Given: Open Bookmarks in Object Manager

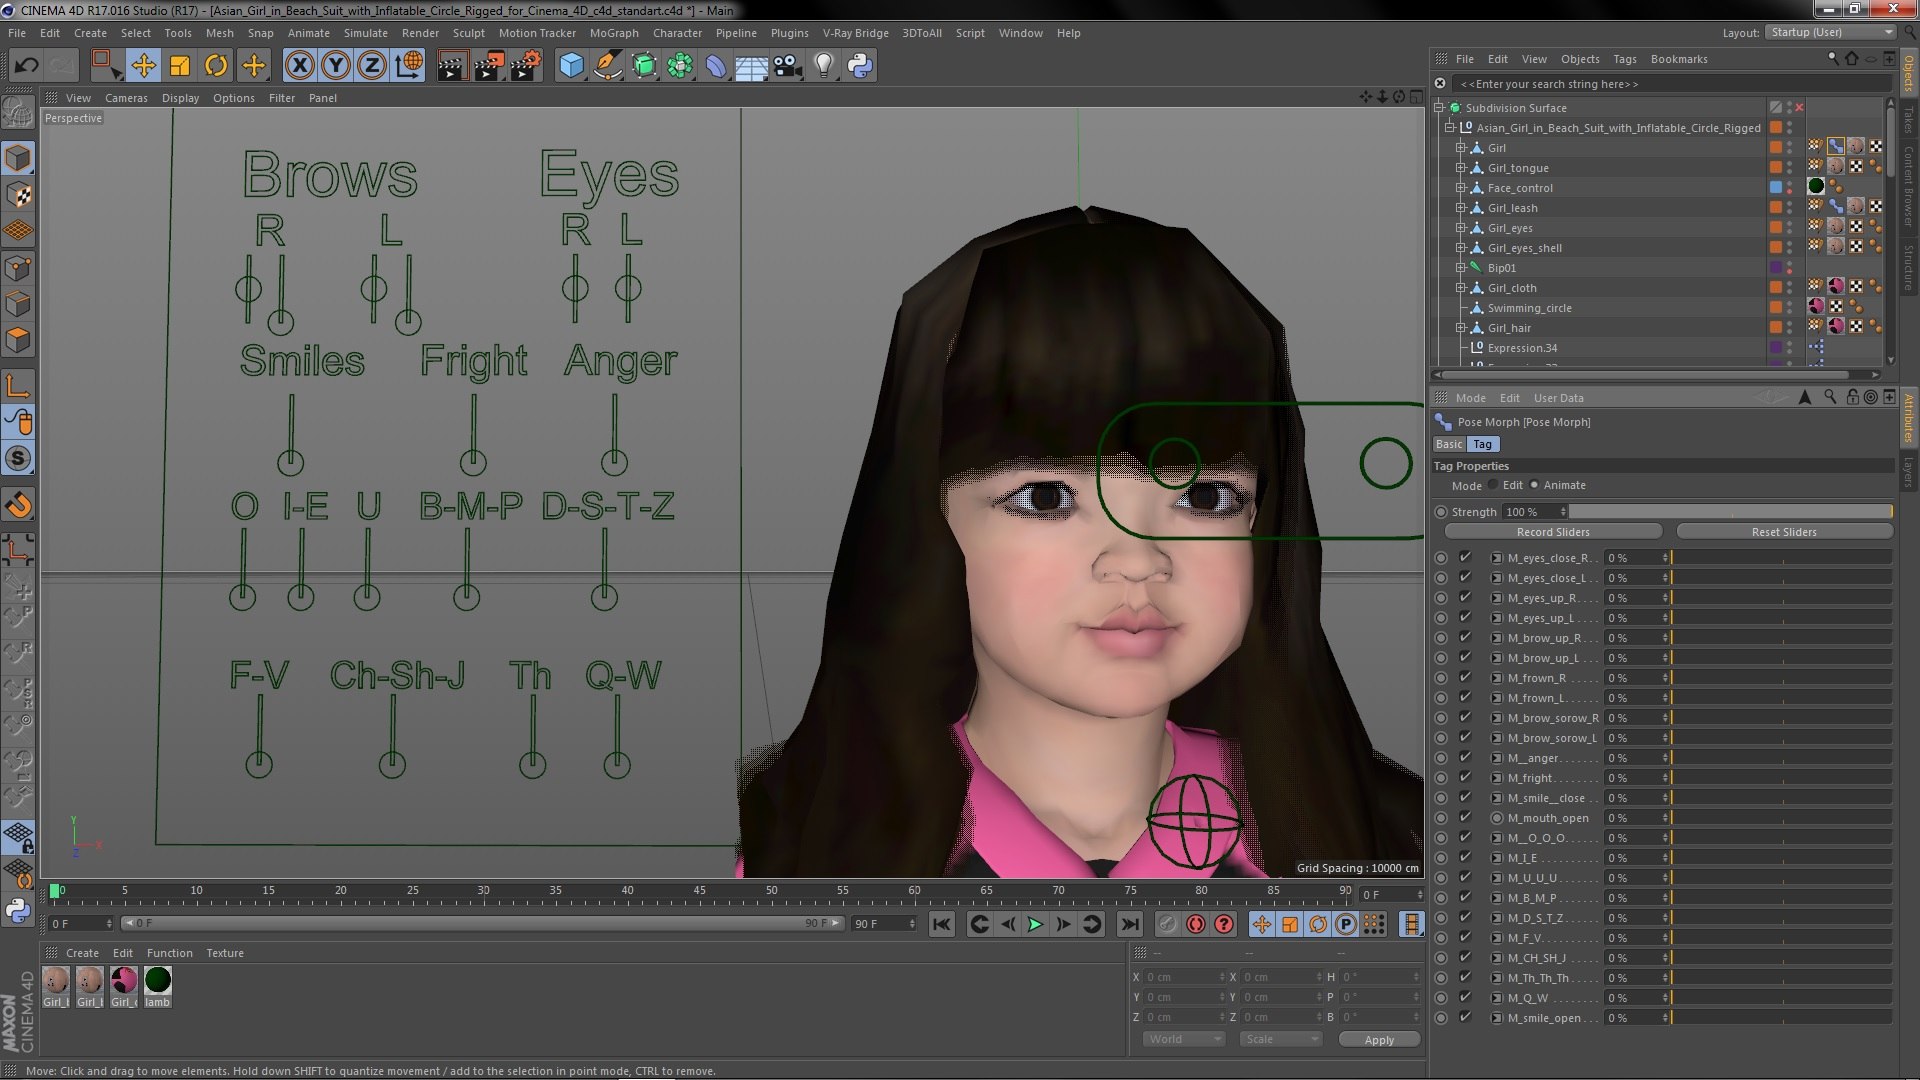Looking at the screenshot, I should [x=1679, y=59].
